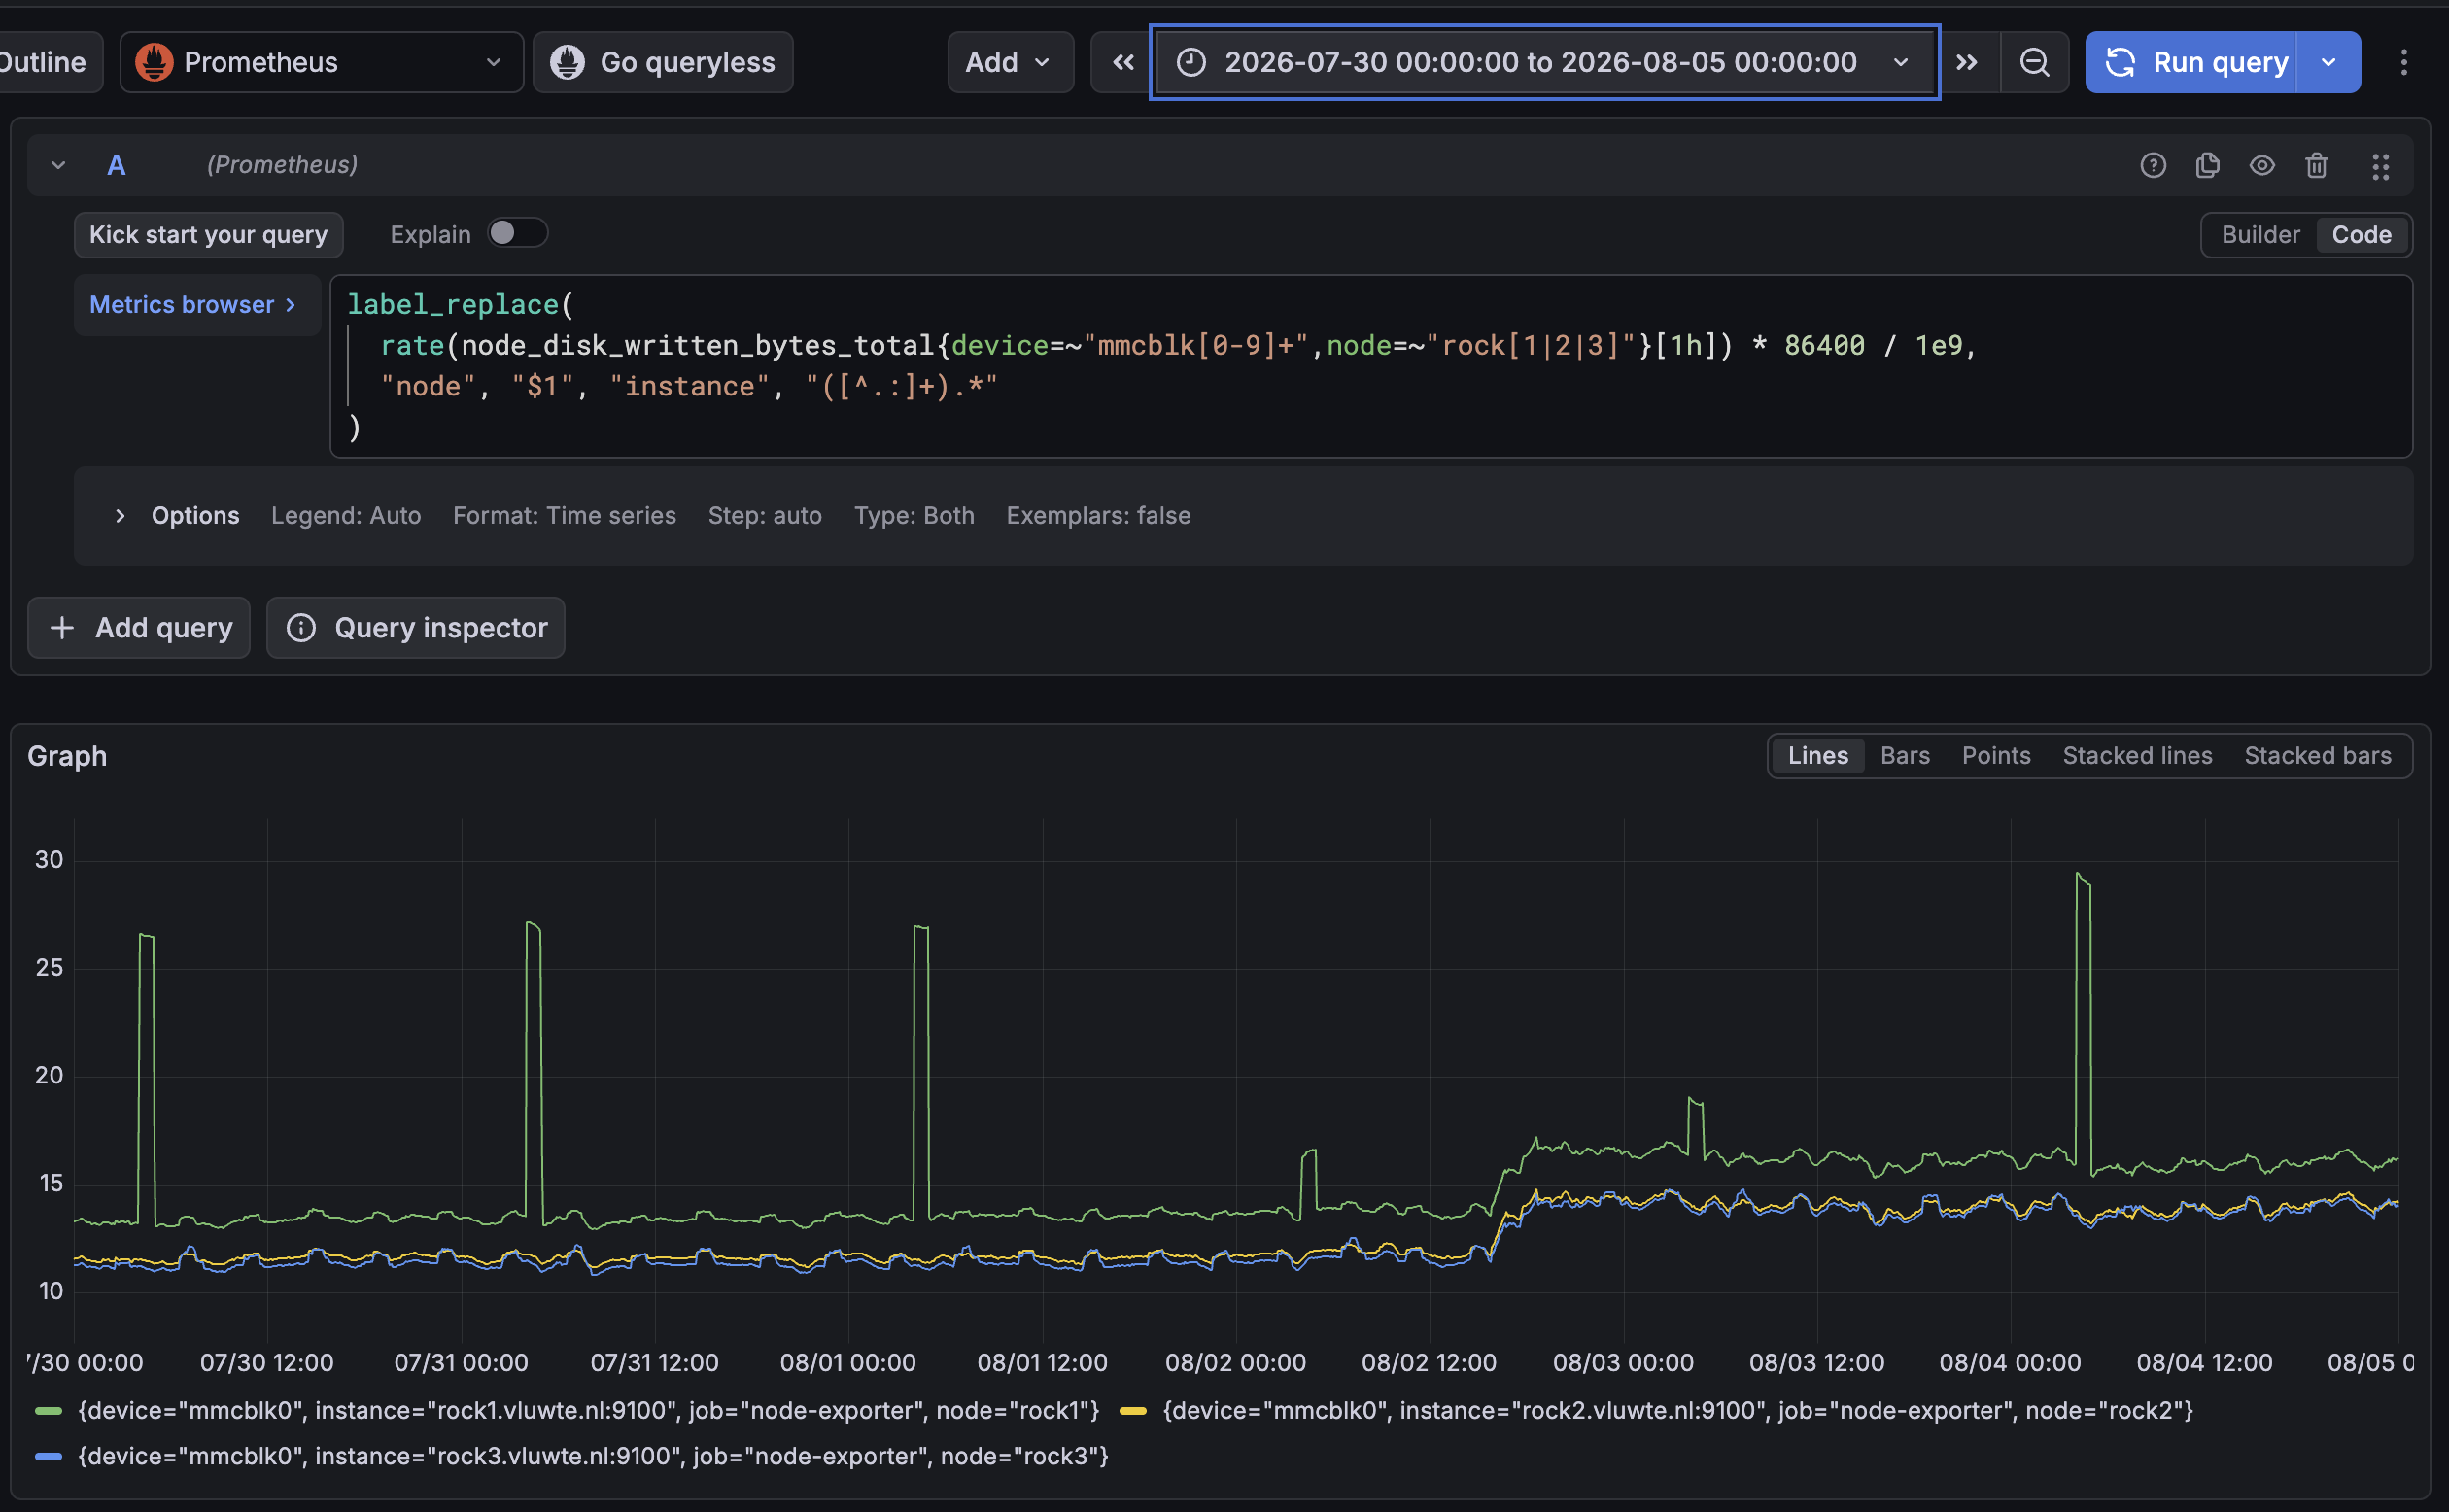
Task: Click the rock3 legend series label
Action: click(x=593, y=1457)
